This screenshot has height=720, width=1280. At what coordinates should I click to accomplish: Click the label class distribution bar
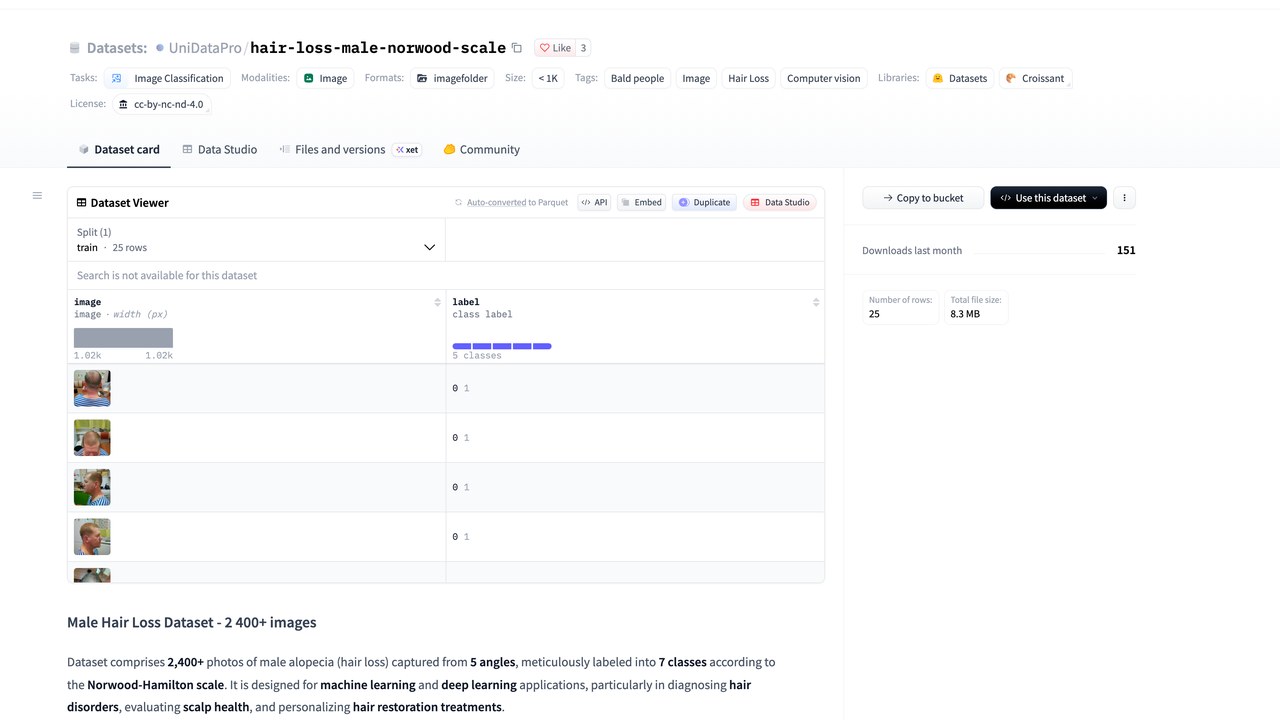point(502,346)
